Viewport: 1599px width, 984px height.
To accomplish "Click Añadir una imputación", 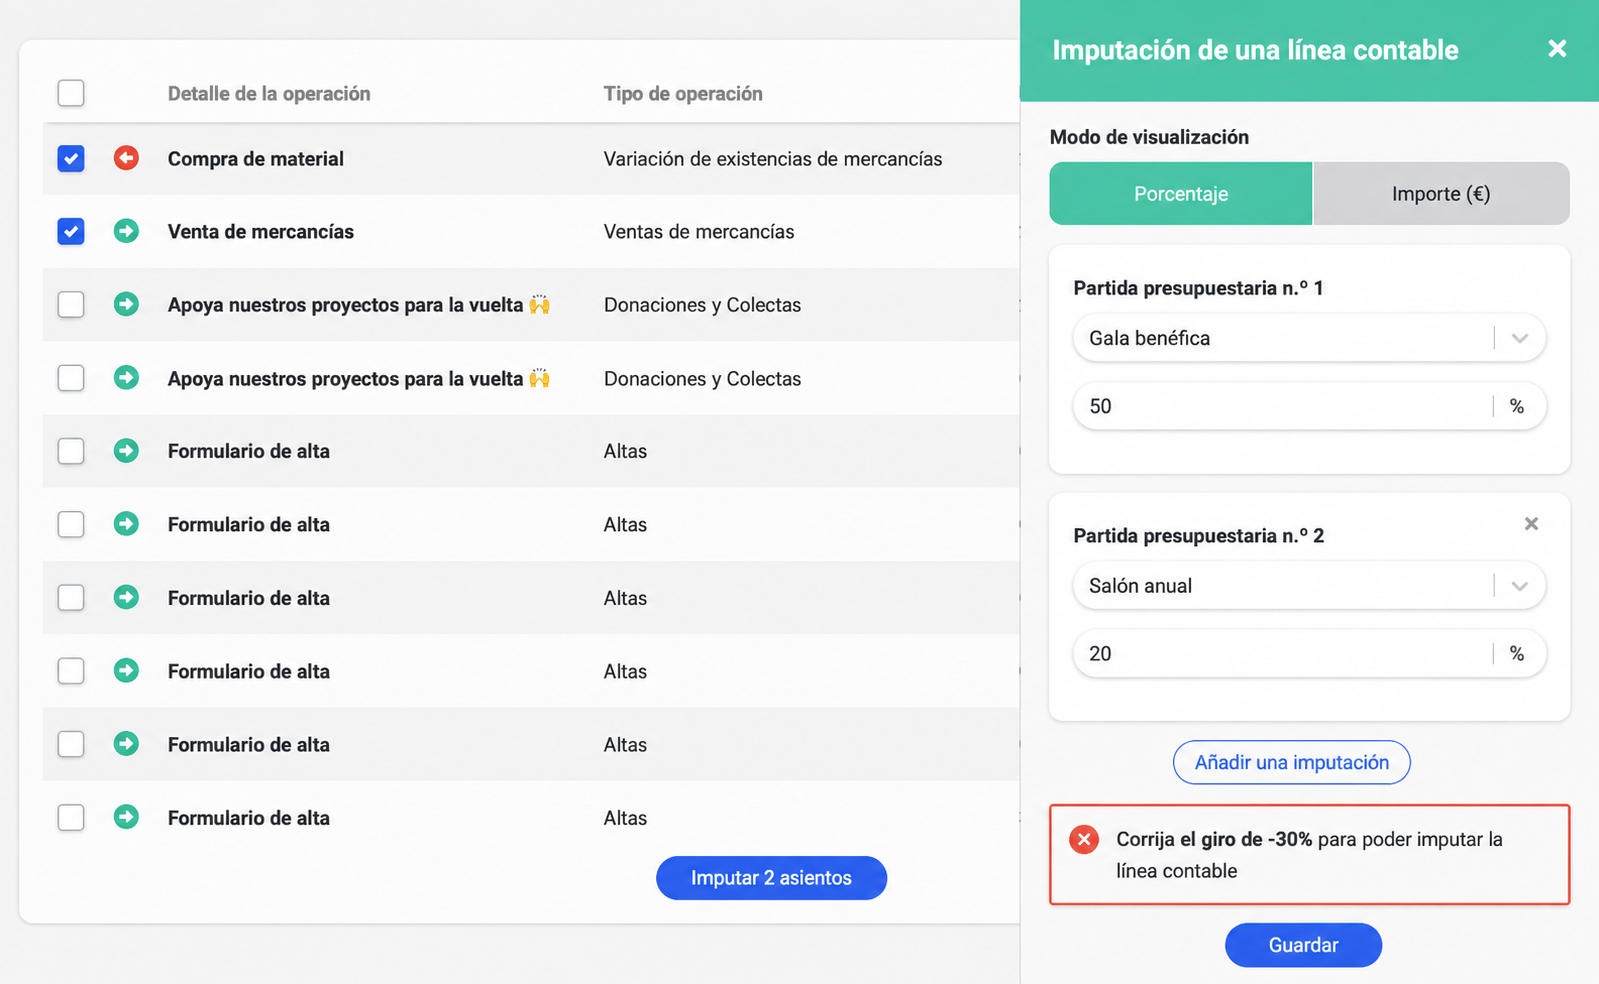I will pyautogui.click(x=1292, y=762).
